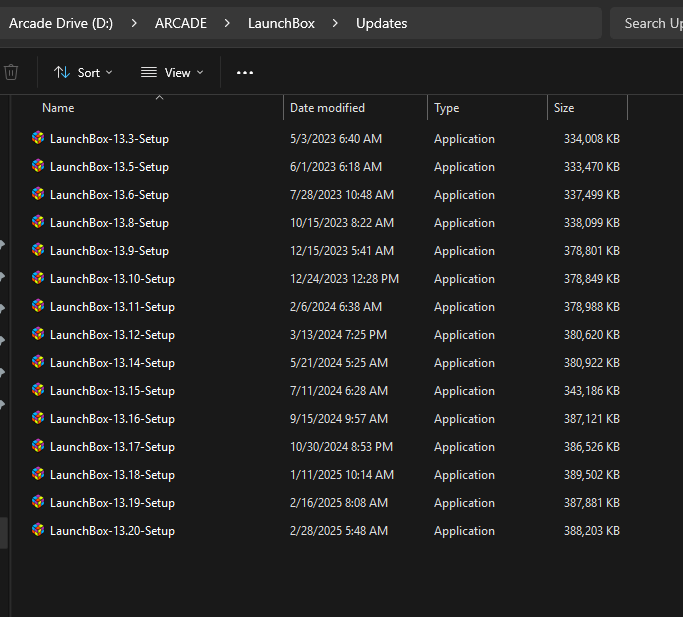The width and height of the screenshot is (683, 617).
Task: Click size value 389,502 KB
Action: pyautogui.click(x=592, y=475)
